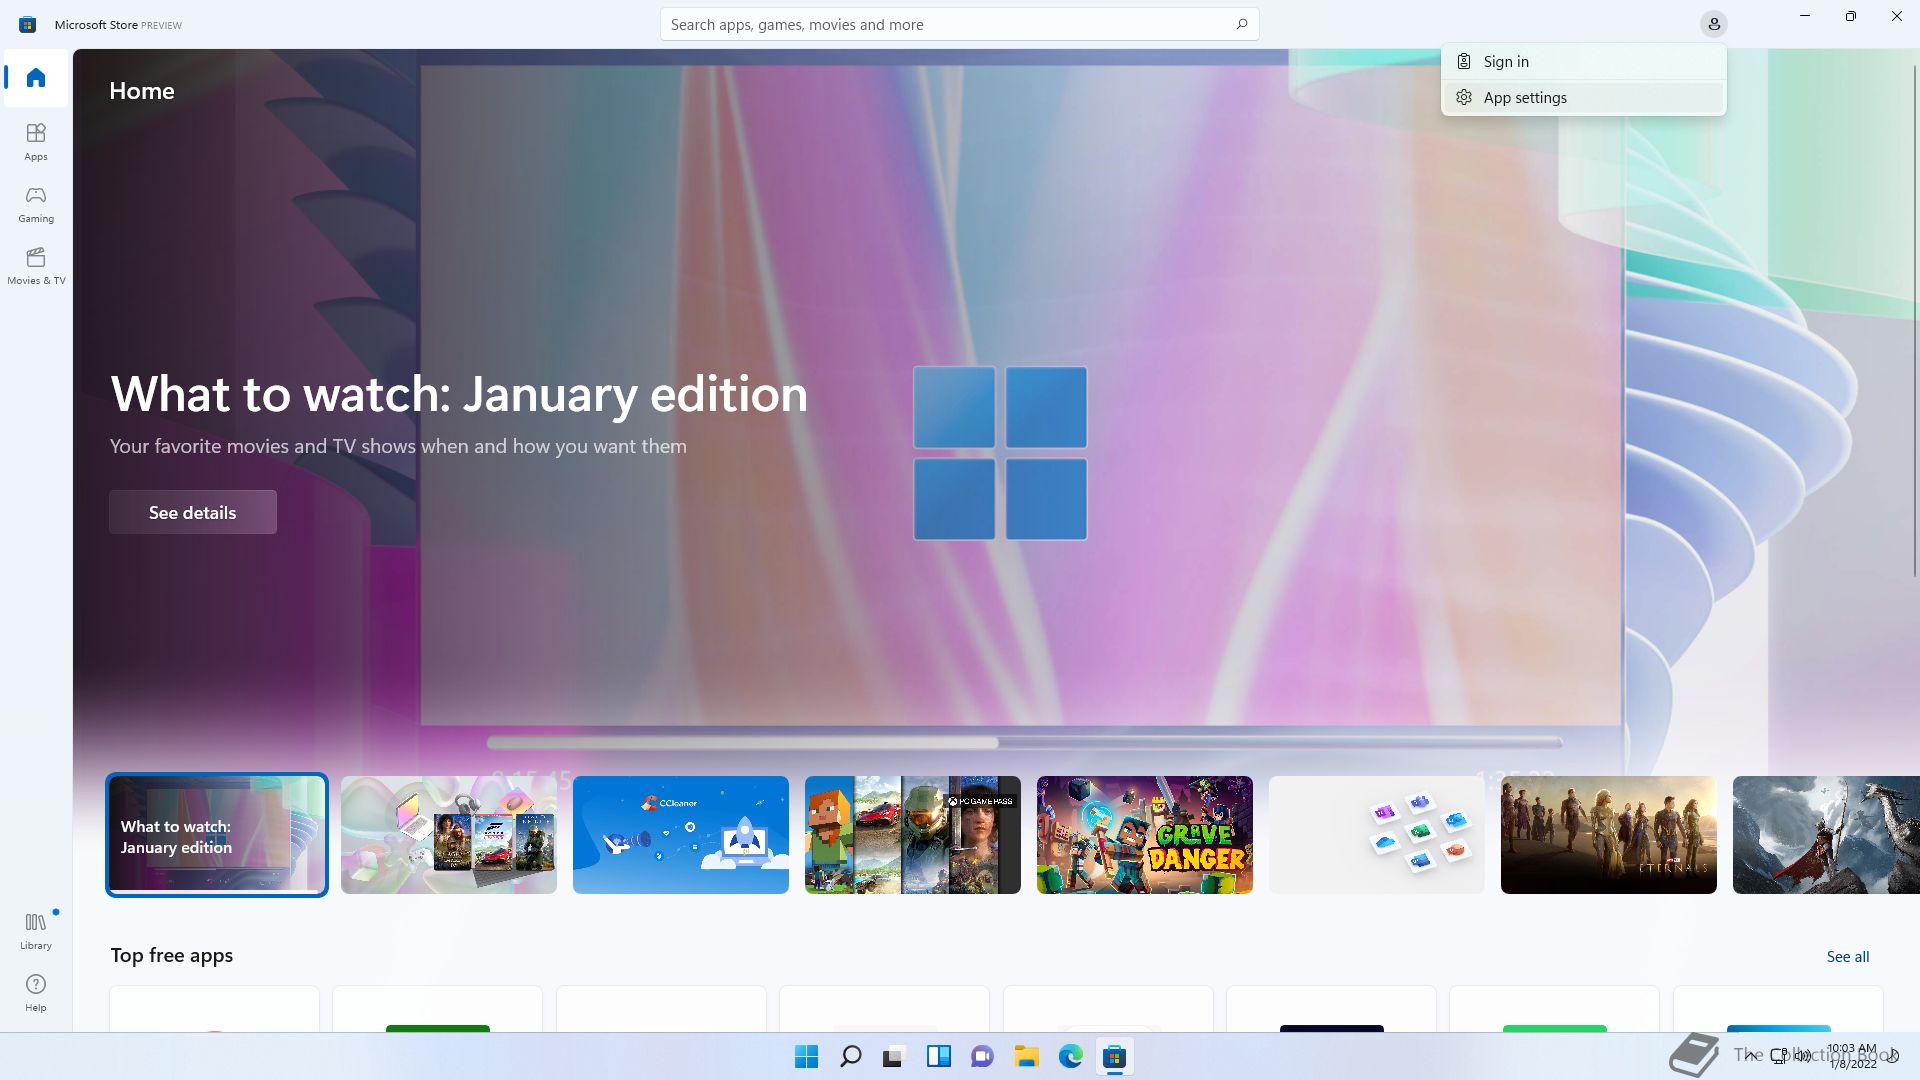Image resolution: width=1920 pixels, height=1080 pixels.
Task: Open taskbar Search
Action: click(851, 1056)
